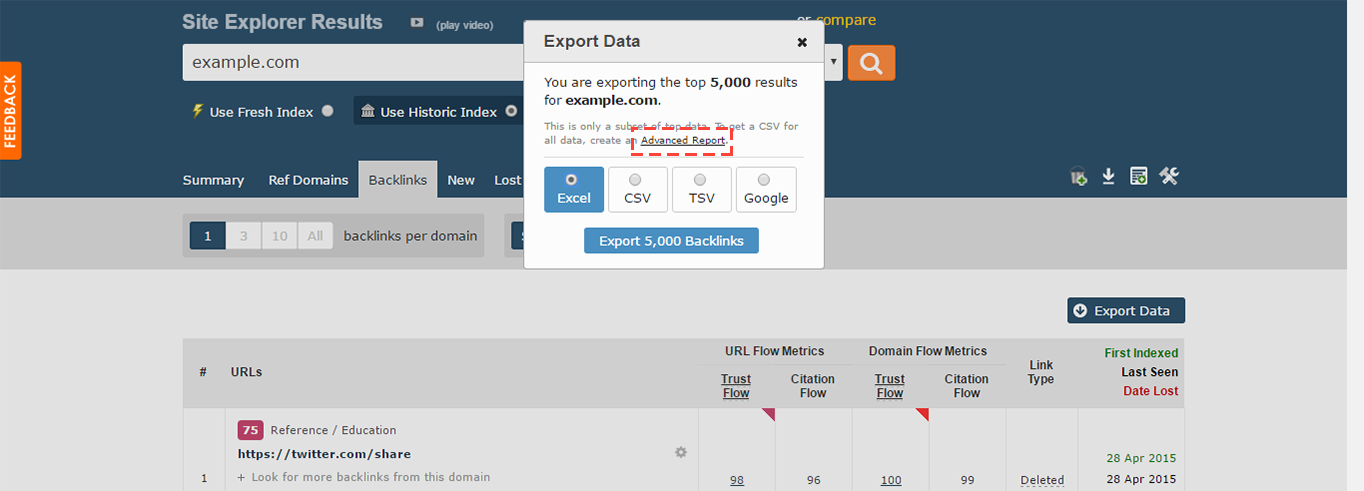The image size is (1364, 491).
Task: Sort by Domain Flow Metrics Trust Flow
Action: (890, 386)
